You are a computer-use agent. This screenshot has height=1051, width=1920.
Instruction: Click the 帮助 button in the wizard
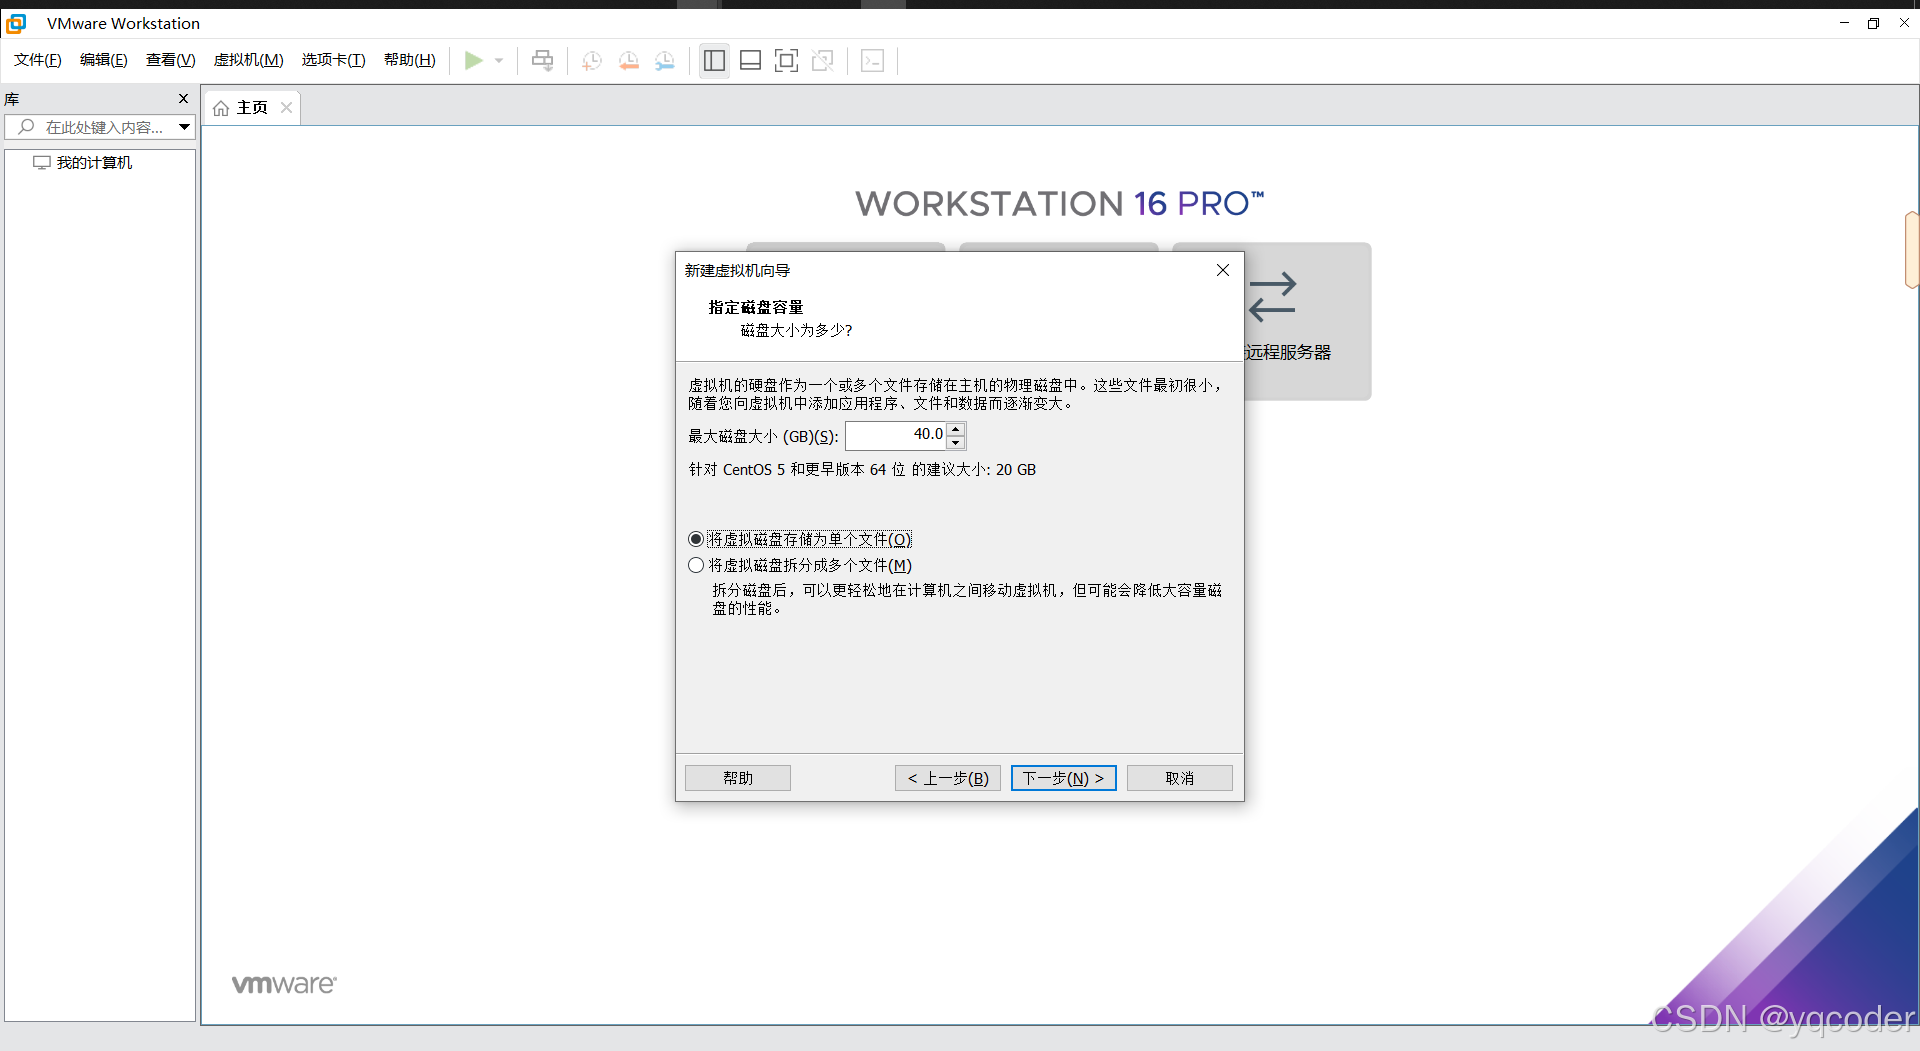click(738, 778)
